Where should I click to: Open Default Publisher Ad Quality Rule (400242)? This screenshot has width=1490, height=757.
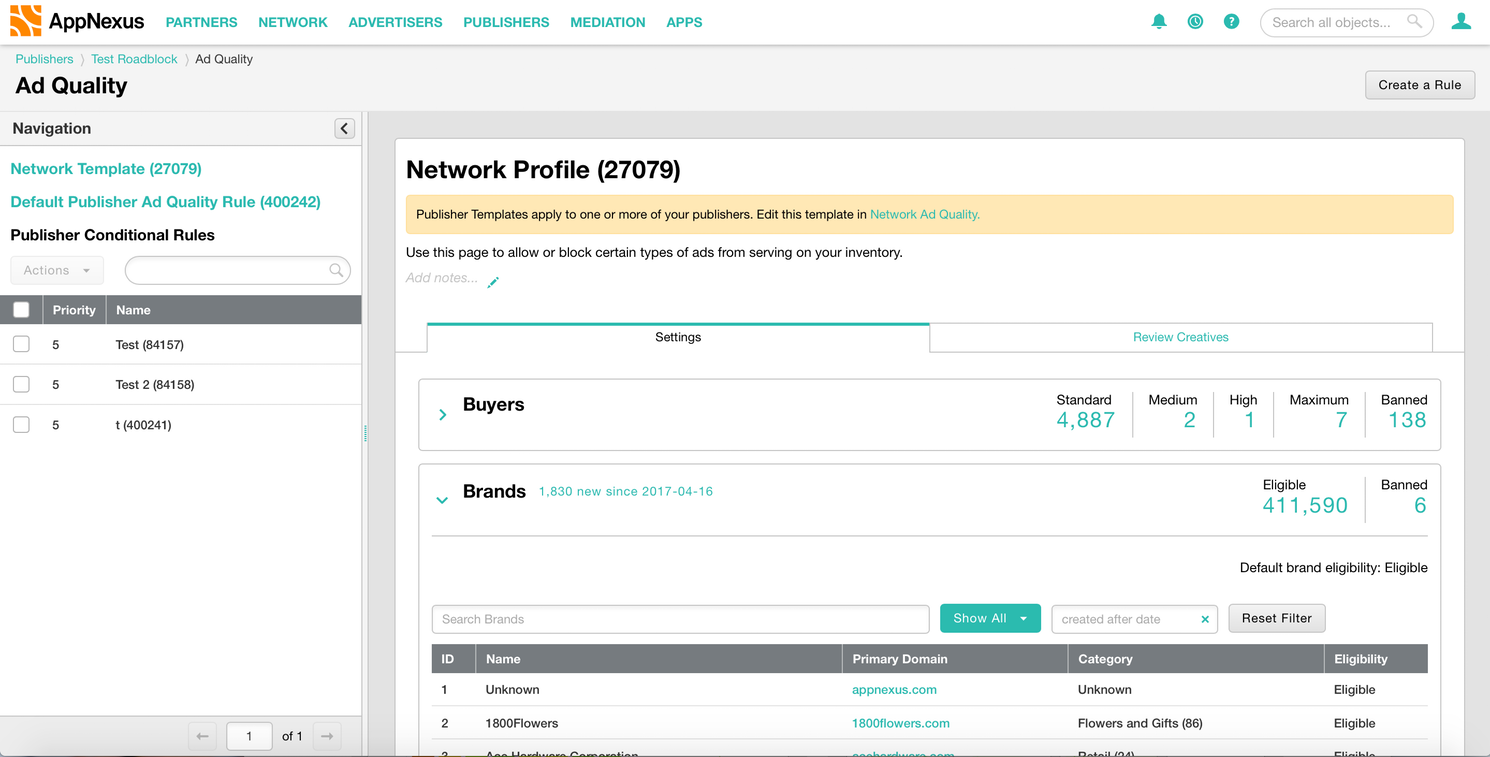tap(165, 202)
